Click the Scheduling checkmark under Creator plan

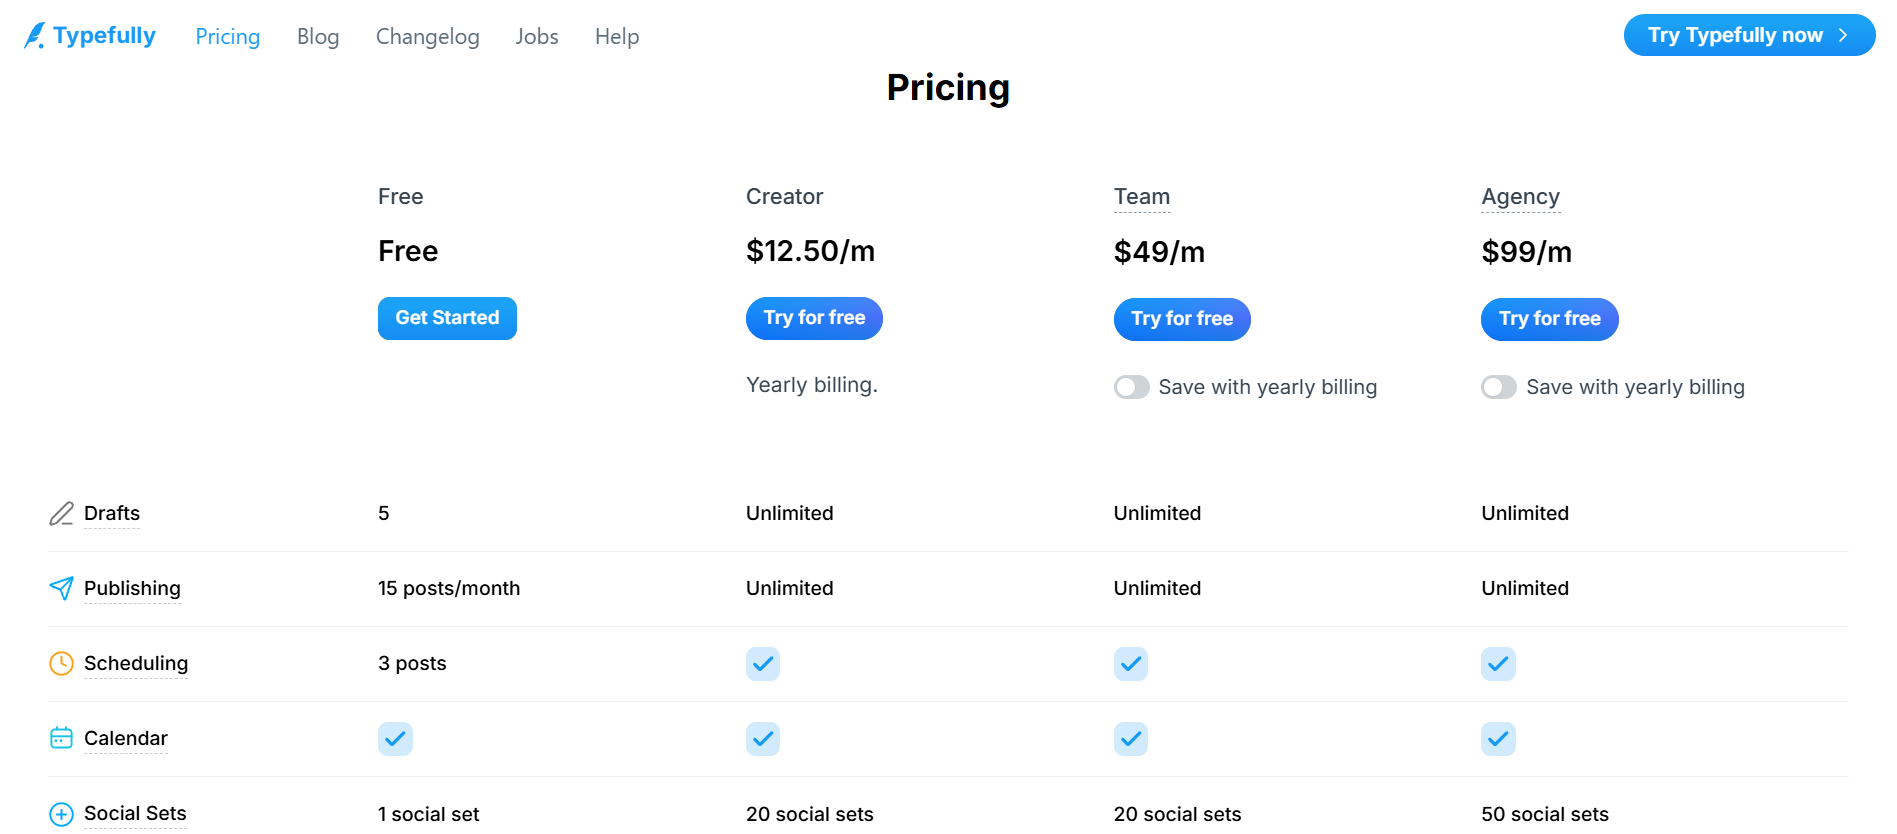(763, 663)
